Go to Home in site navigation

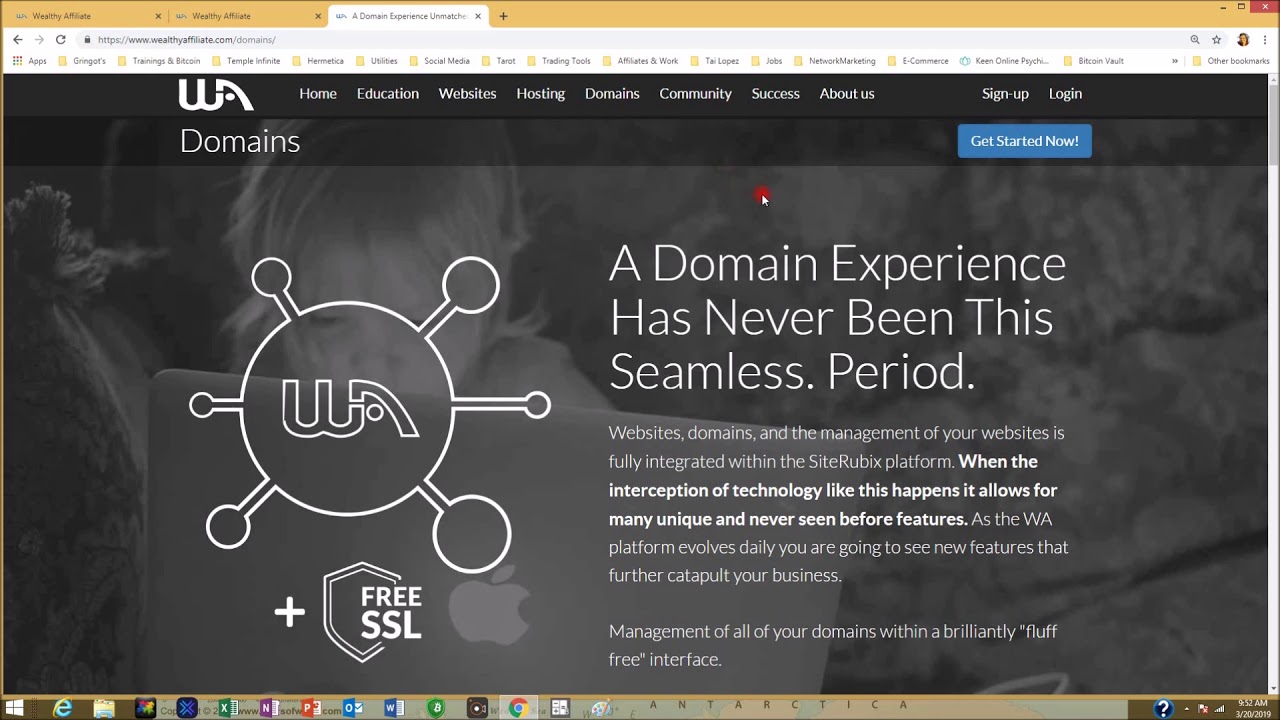coord(318,94)
